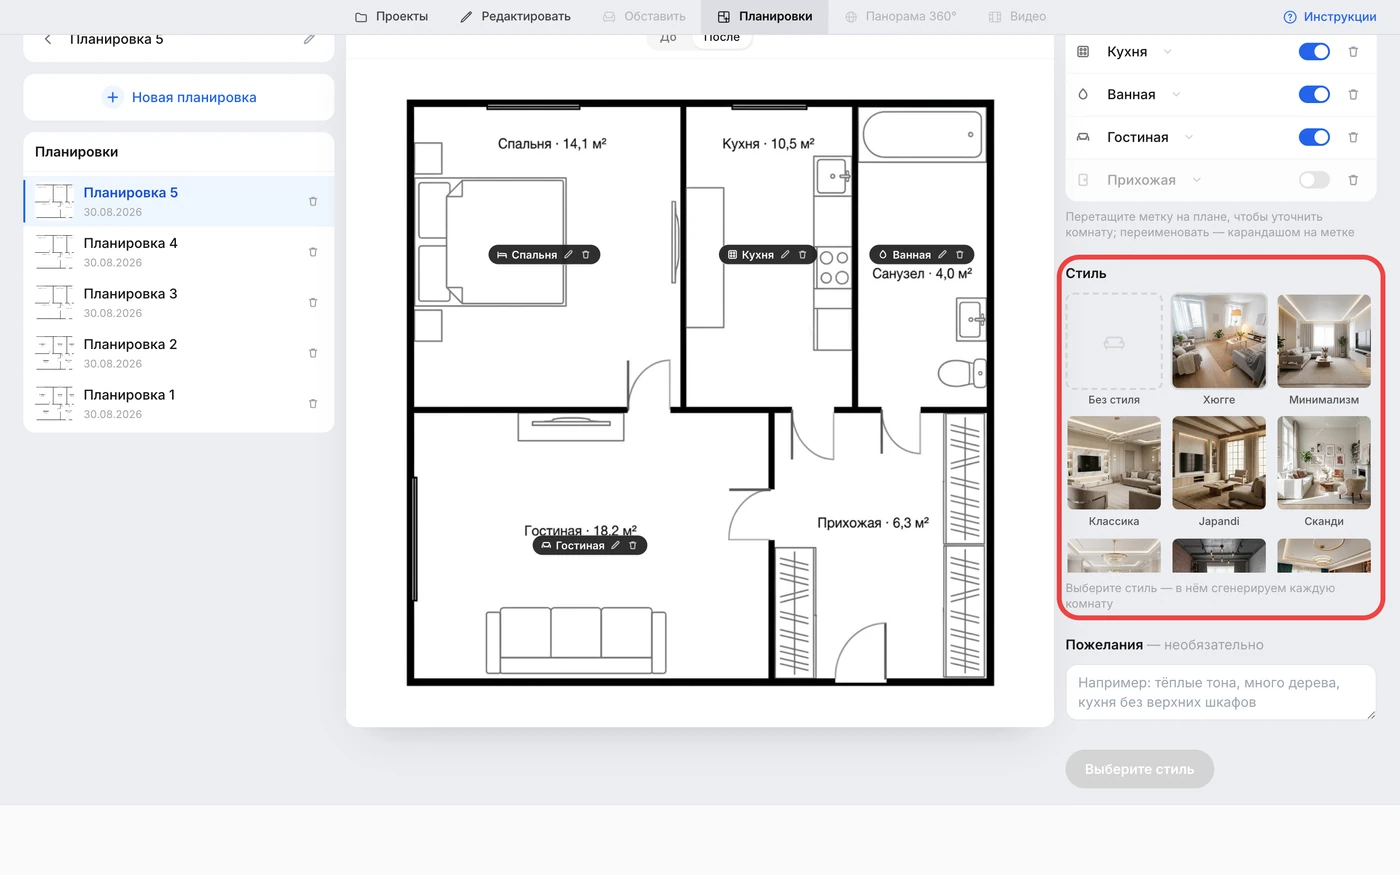Choose the Хюгге style thumbnail
The image size is (1400, 875).
point(1219,341)
